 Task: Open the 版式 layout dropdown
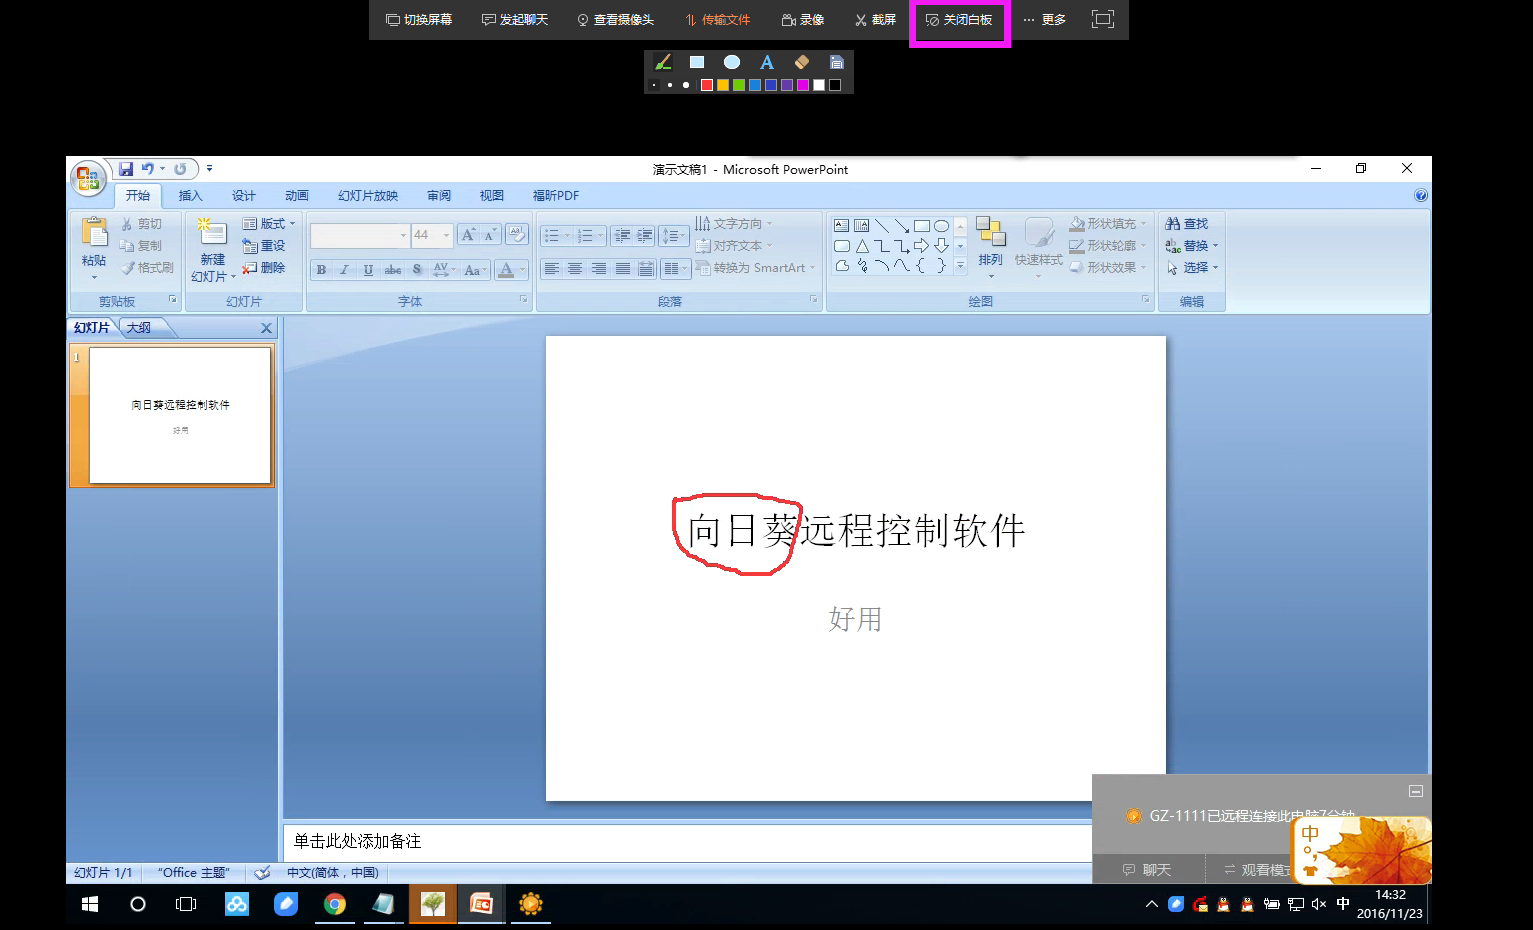(270, 224)
